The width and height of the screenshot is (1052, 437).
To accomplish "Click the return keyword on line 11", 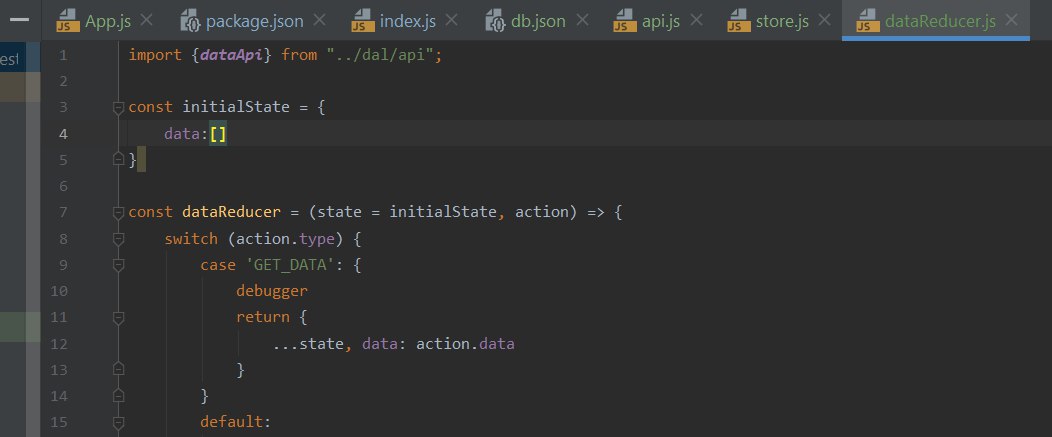I will 262,317.
